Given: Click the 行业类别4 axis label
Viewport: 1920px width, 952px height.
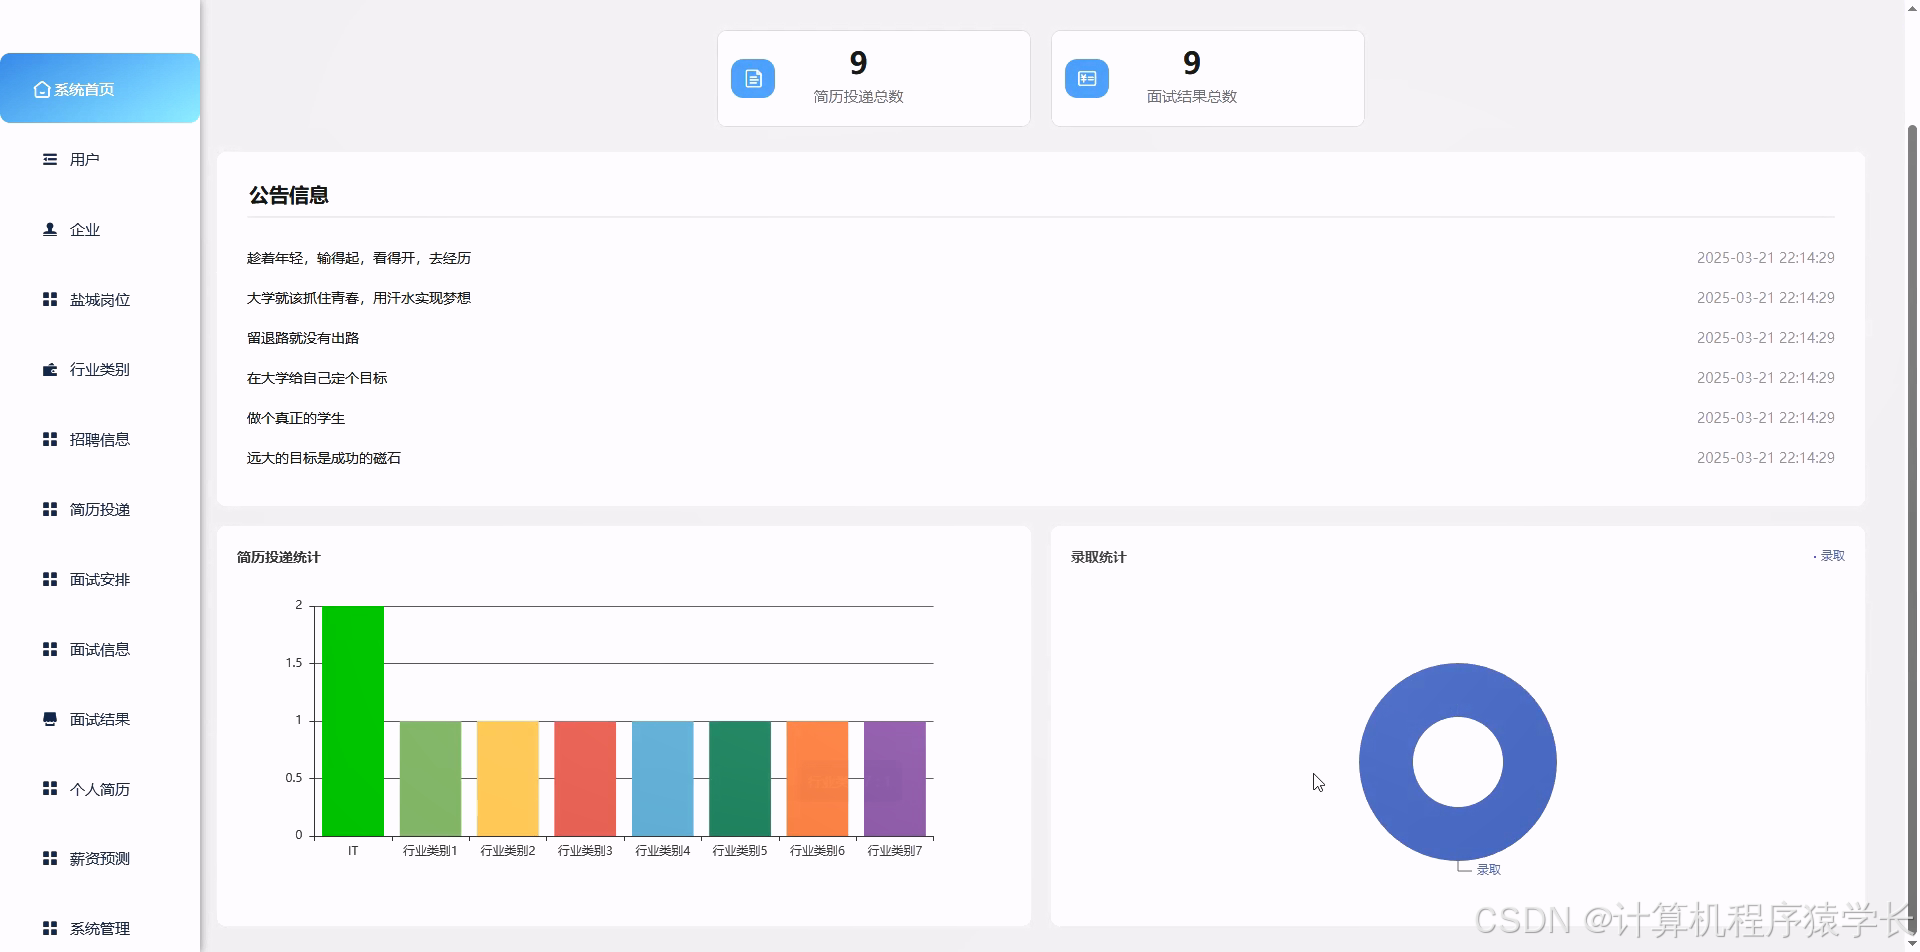Looking at the screenshot, I should point(663,851).
